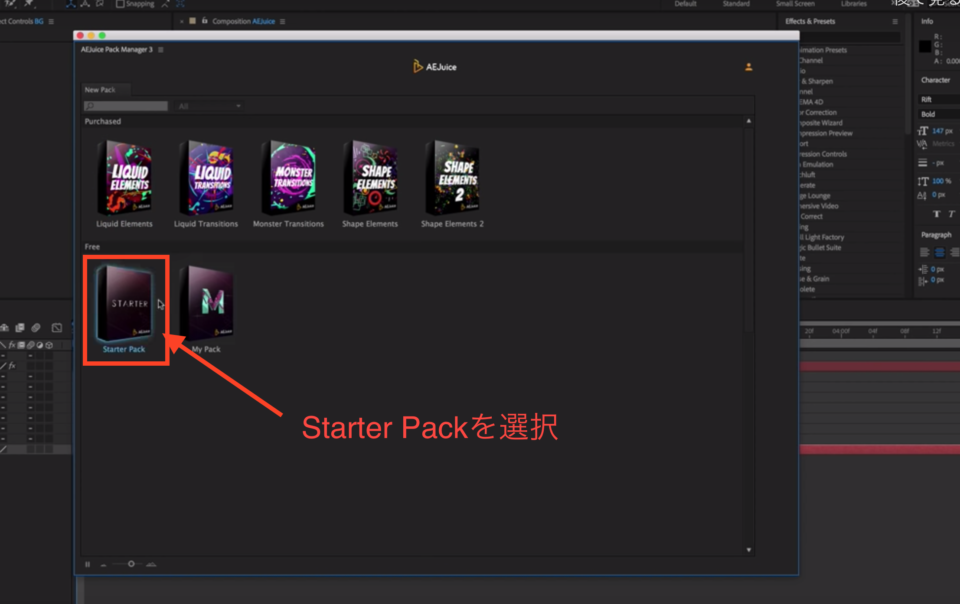
Task: Click the Shape Elements pack label
Action: click(370, 224)
